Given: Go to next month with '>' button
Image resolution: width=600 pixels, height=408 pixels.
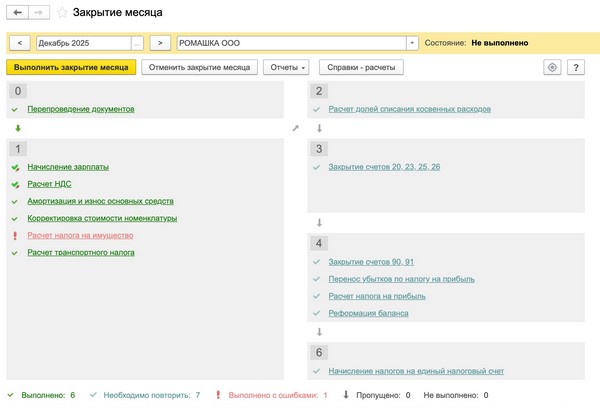Looking at the screenshot, I should (x=160, y=43).
